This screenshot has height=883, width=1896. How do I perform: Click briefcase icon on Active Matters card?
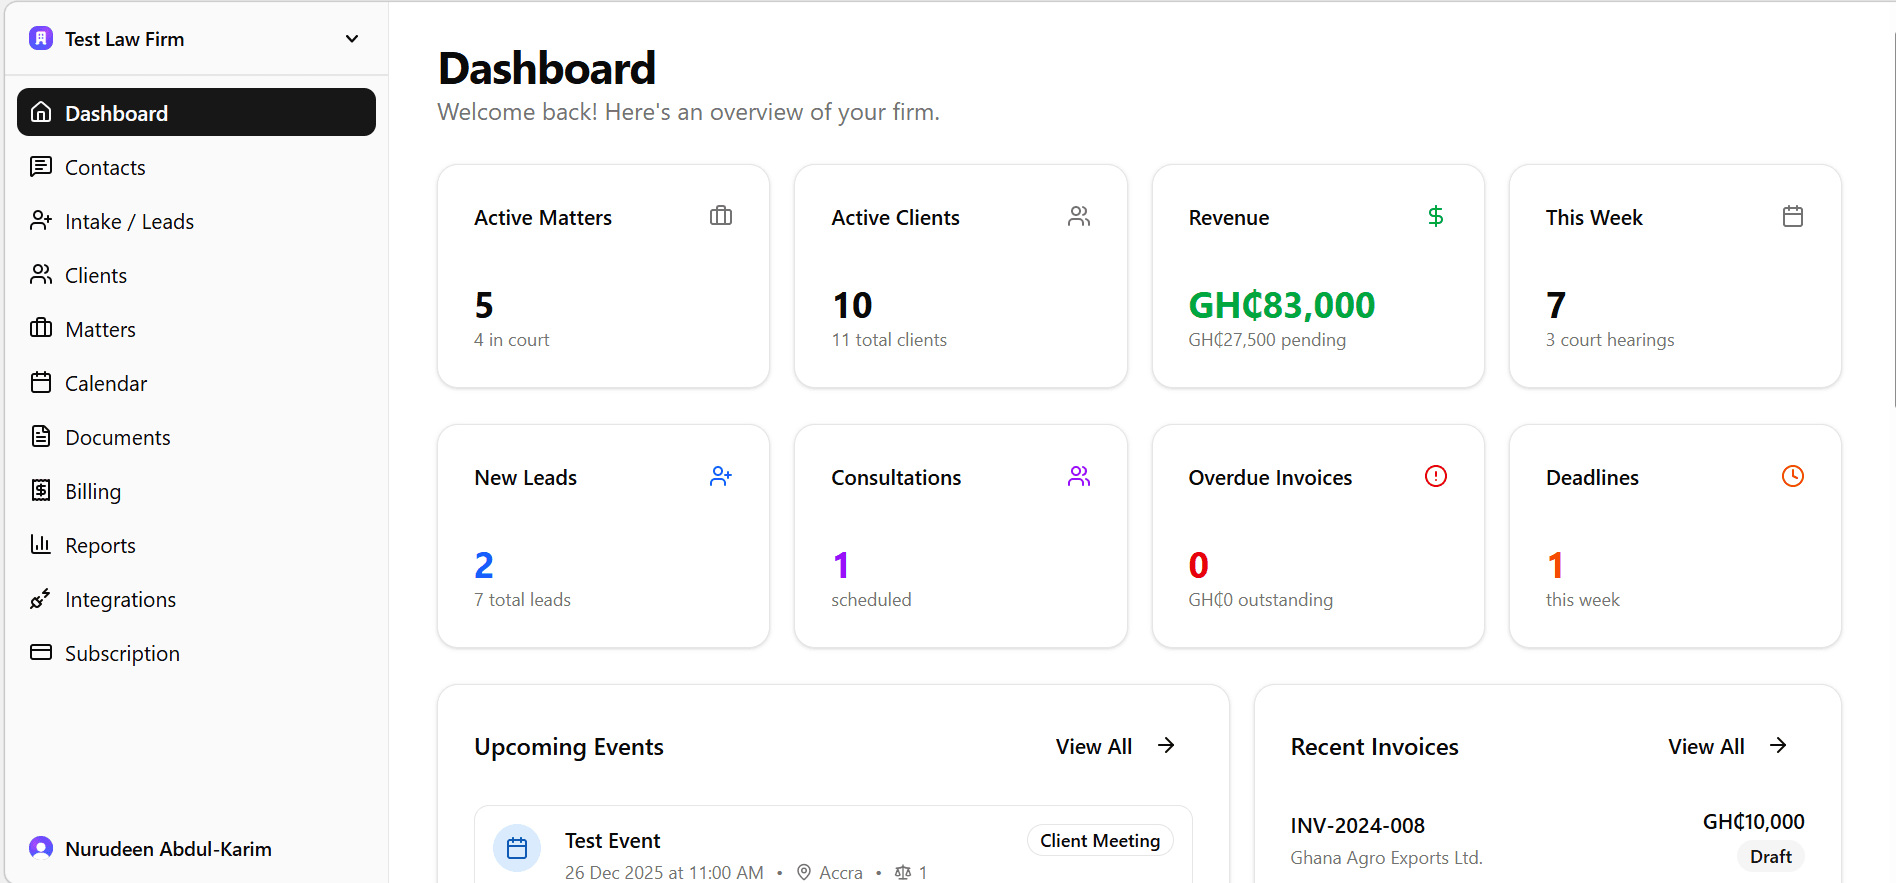click(721, 216)
